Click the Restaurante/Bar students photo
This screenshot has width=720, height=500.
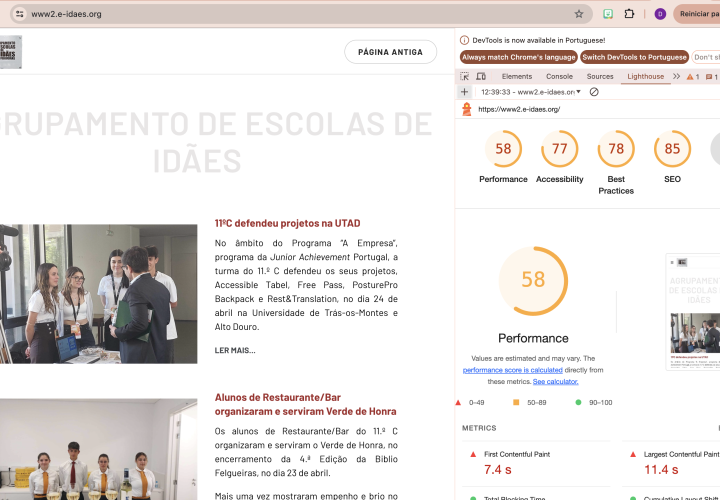click(x=99, y=449)
